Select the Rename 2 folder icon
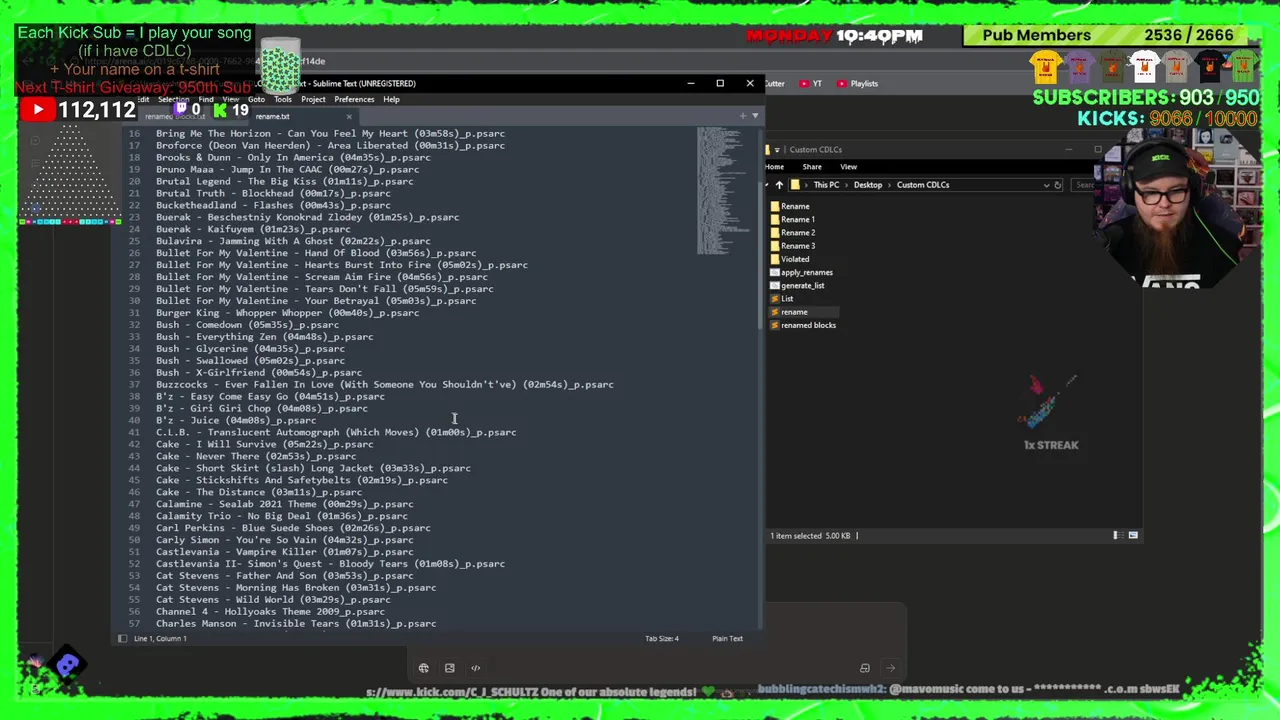The height and width of the screenshot is (720, 1280). pos(775,232)
